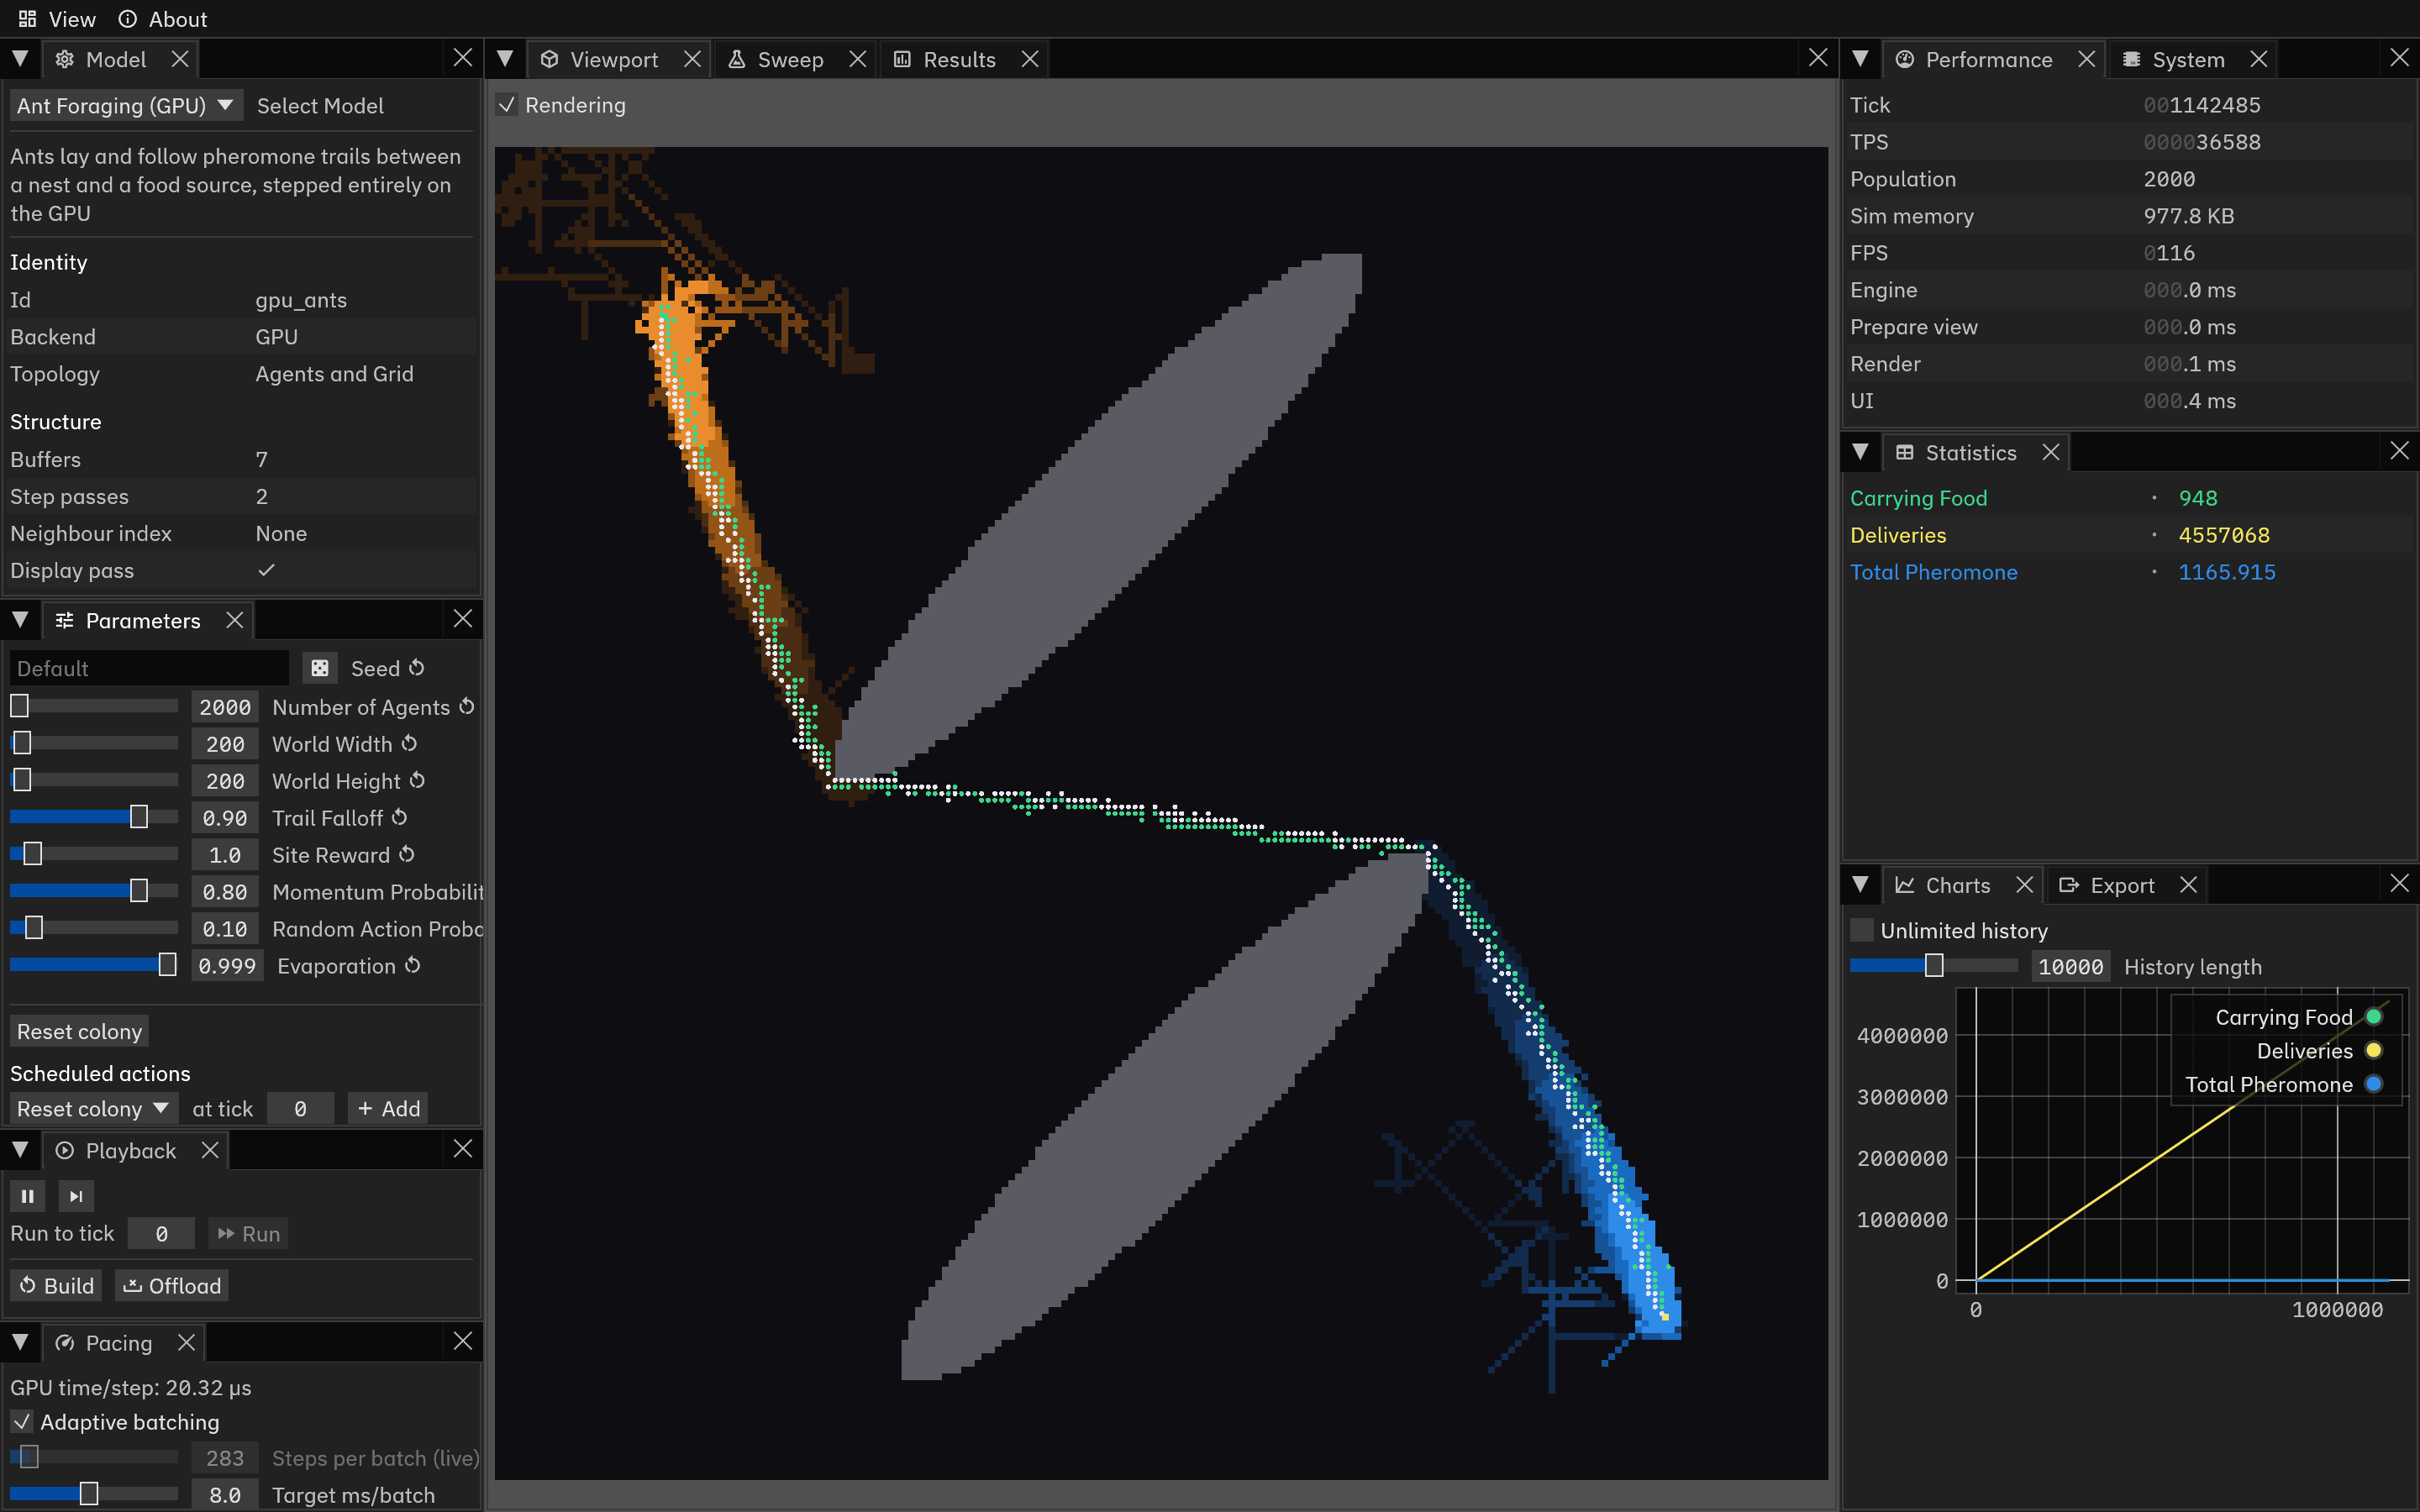Toggle the Rendering checkbox
The width and height of the screenshot is (2420, 1512).
[x=508, y=105]
